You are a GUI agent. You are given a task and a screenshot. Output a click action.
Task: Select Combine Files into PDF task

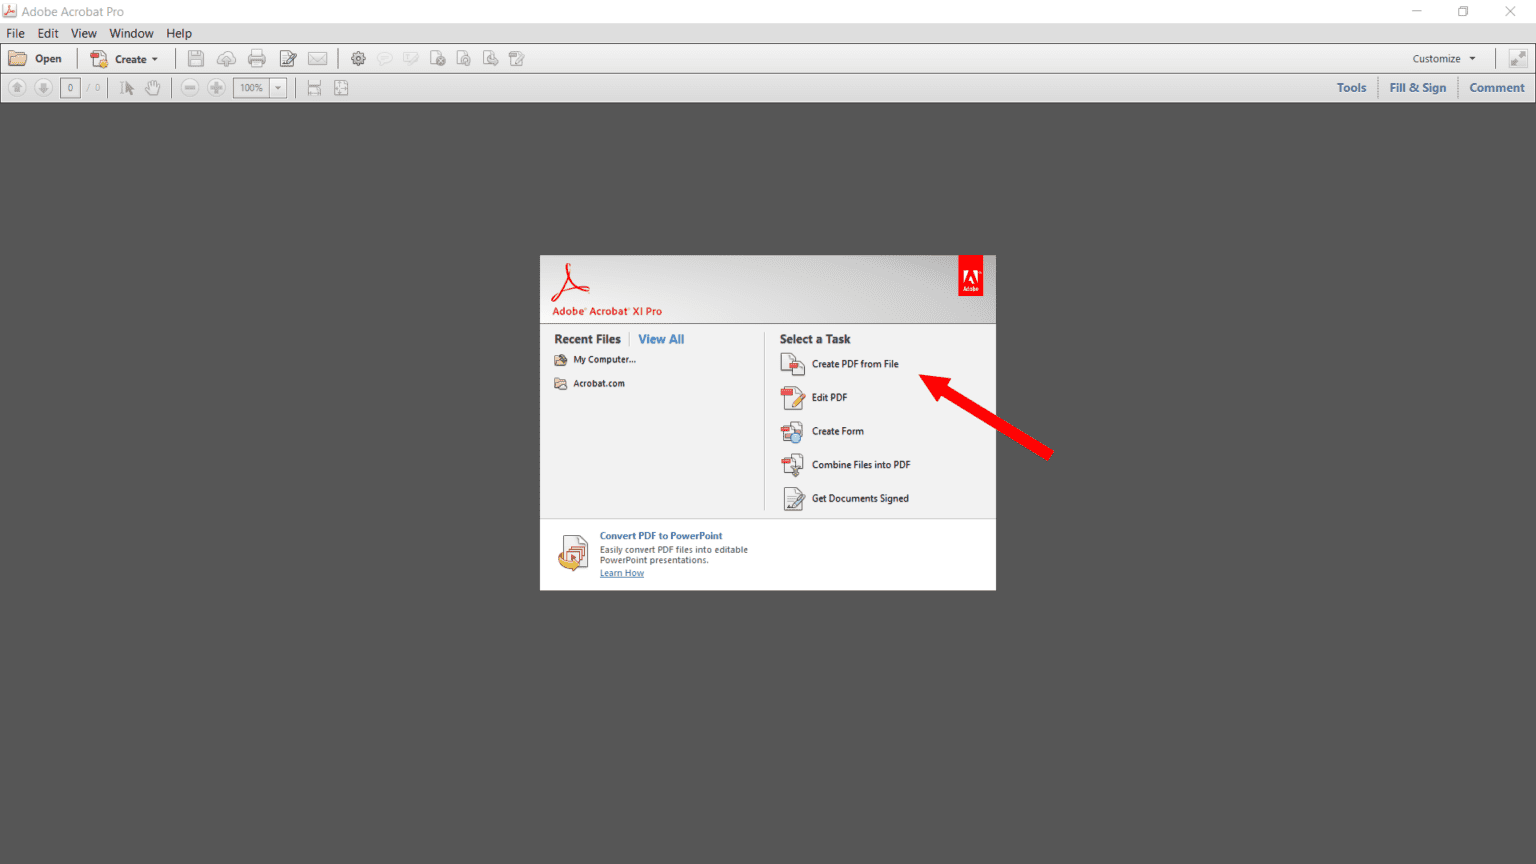[x=846, y=465]
